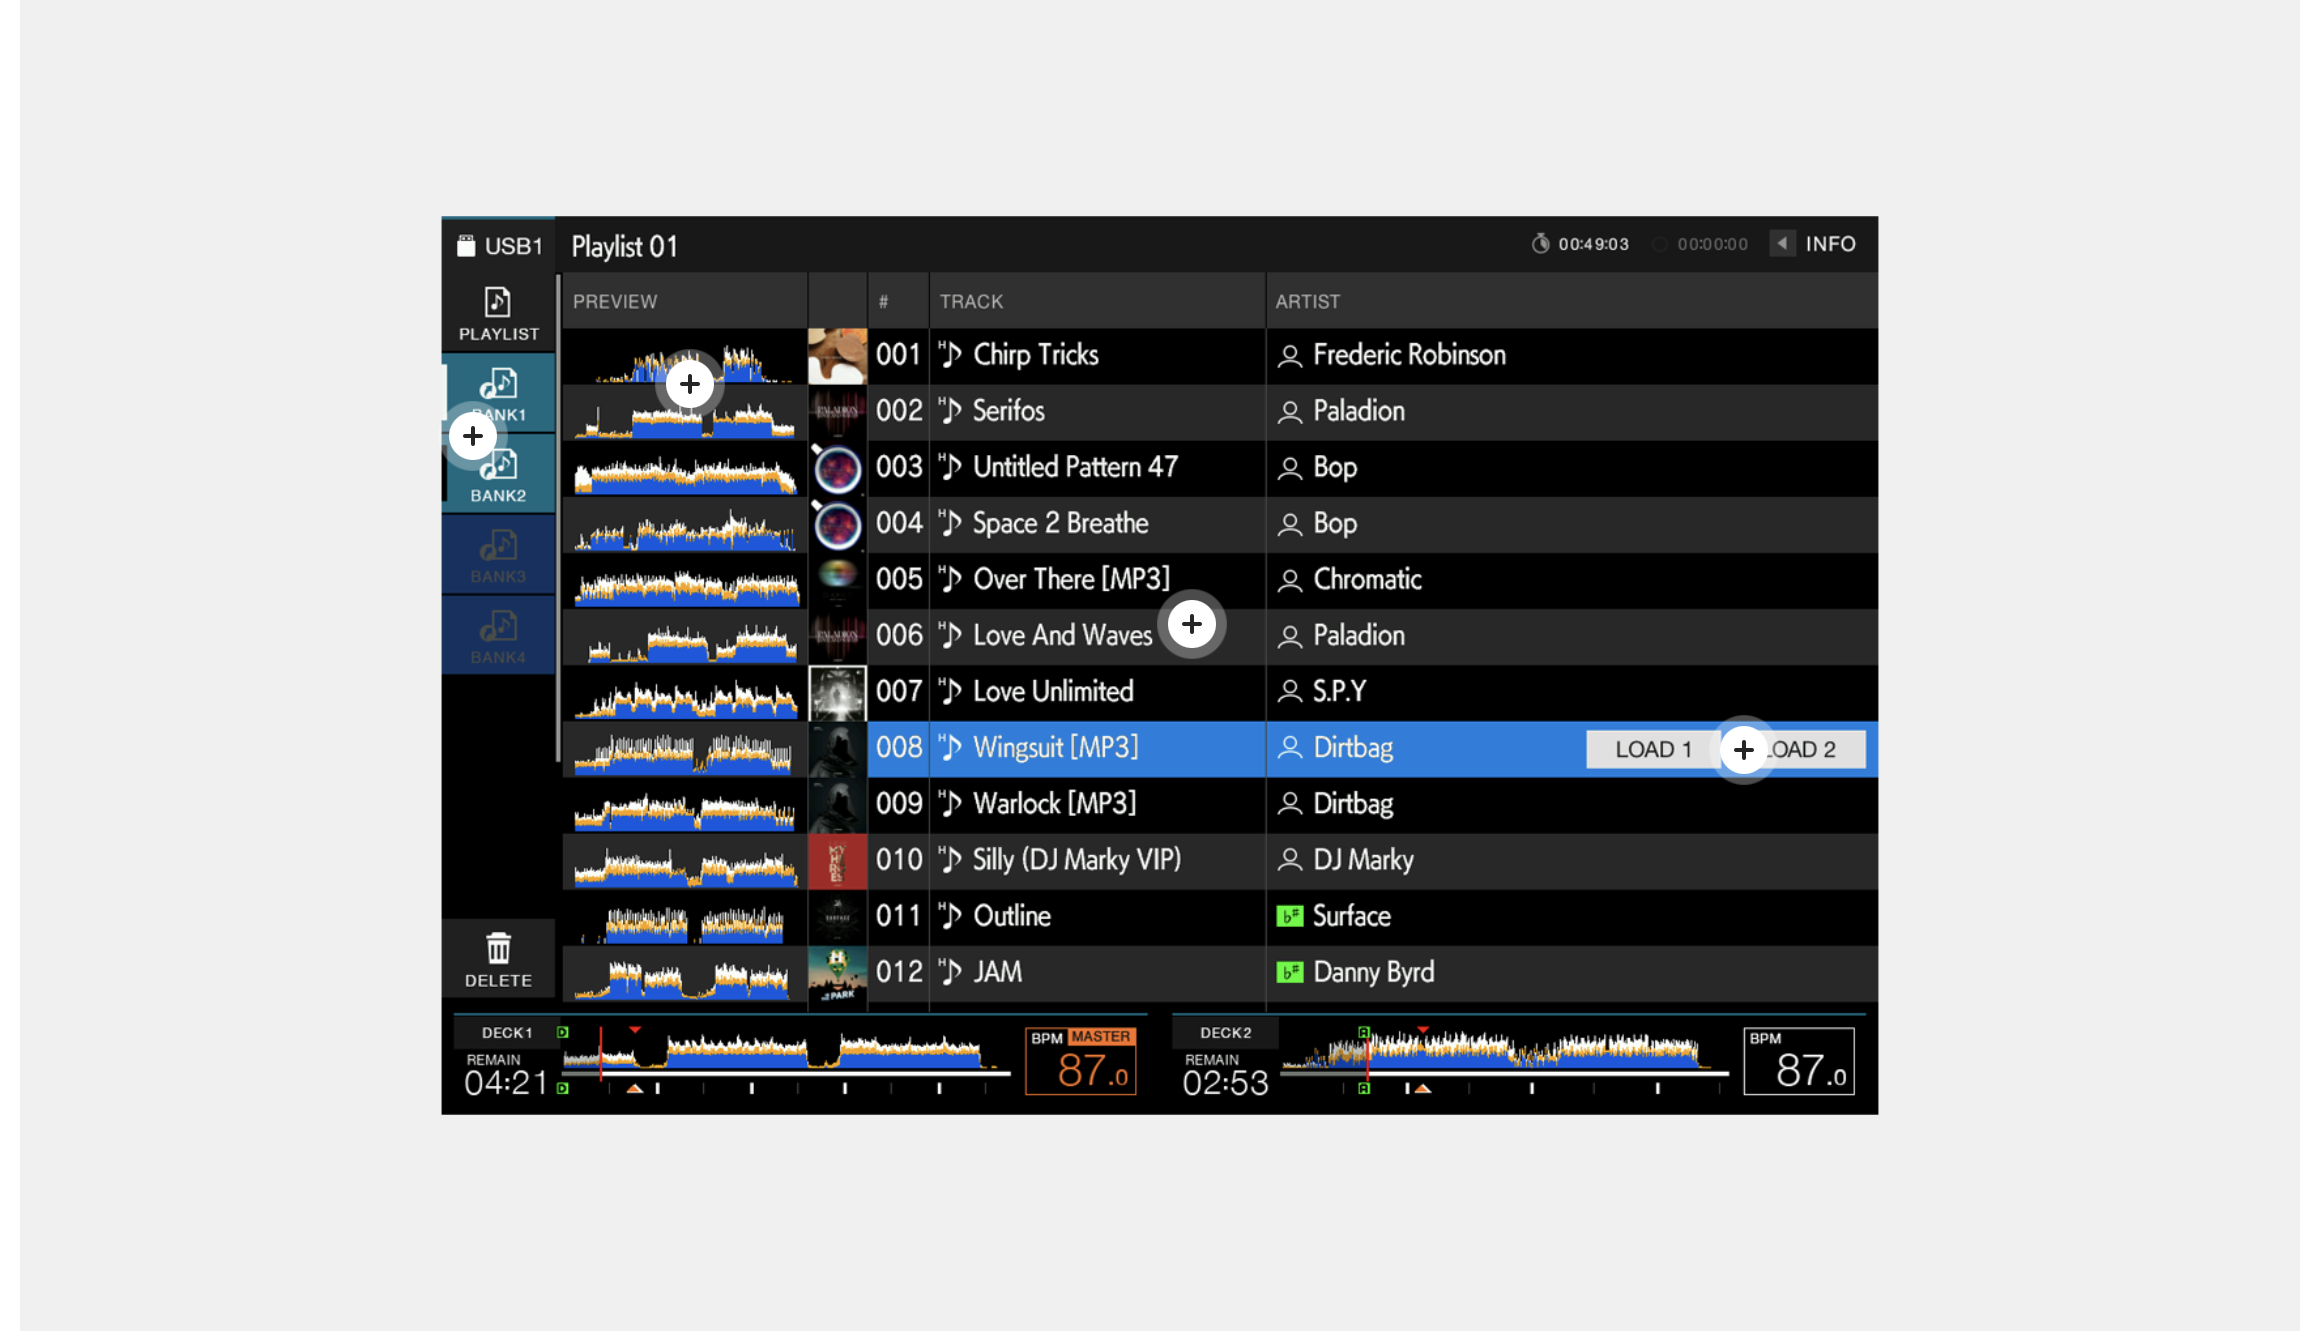Screen dimensions: 2320x1334
Task: Select track Serifos
Action: click(x=1009, y=411)
